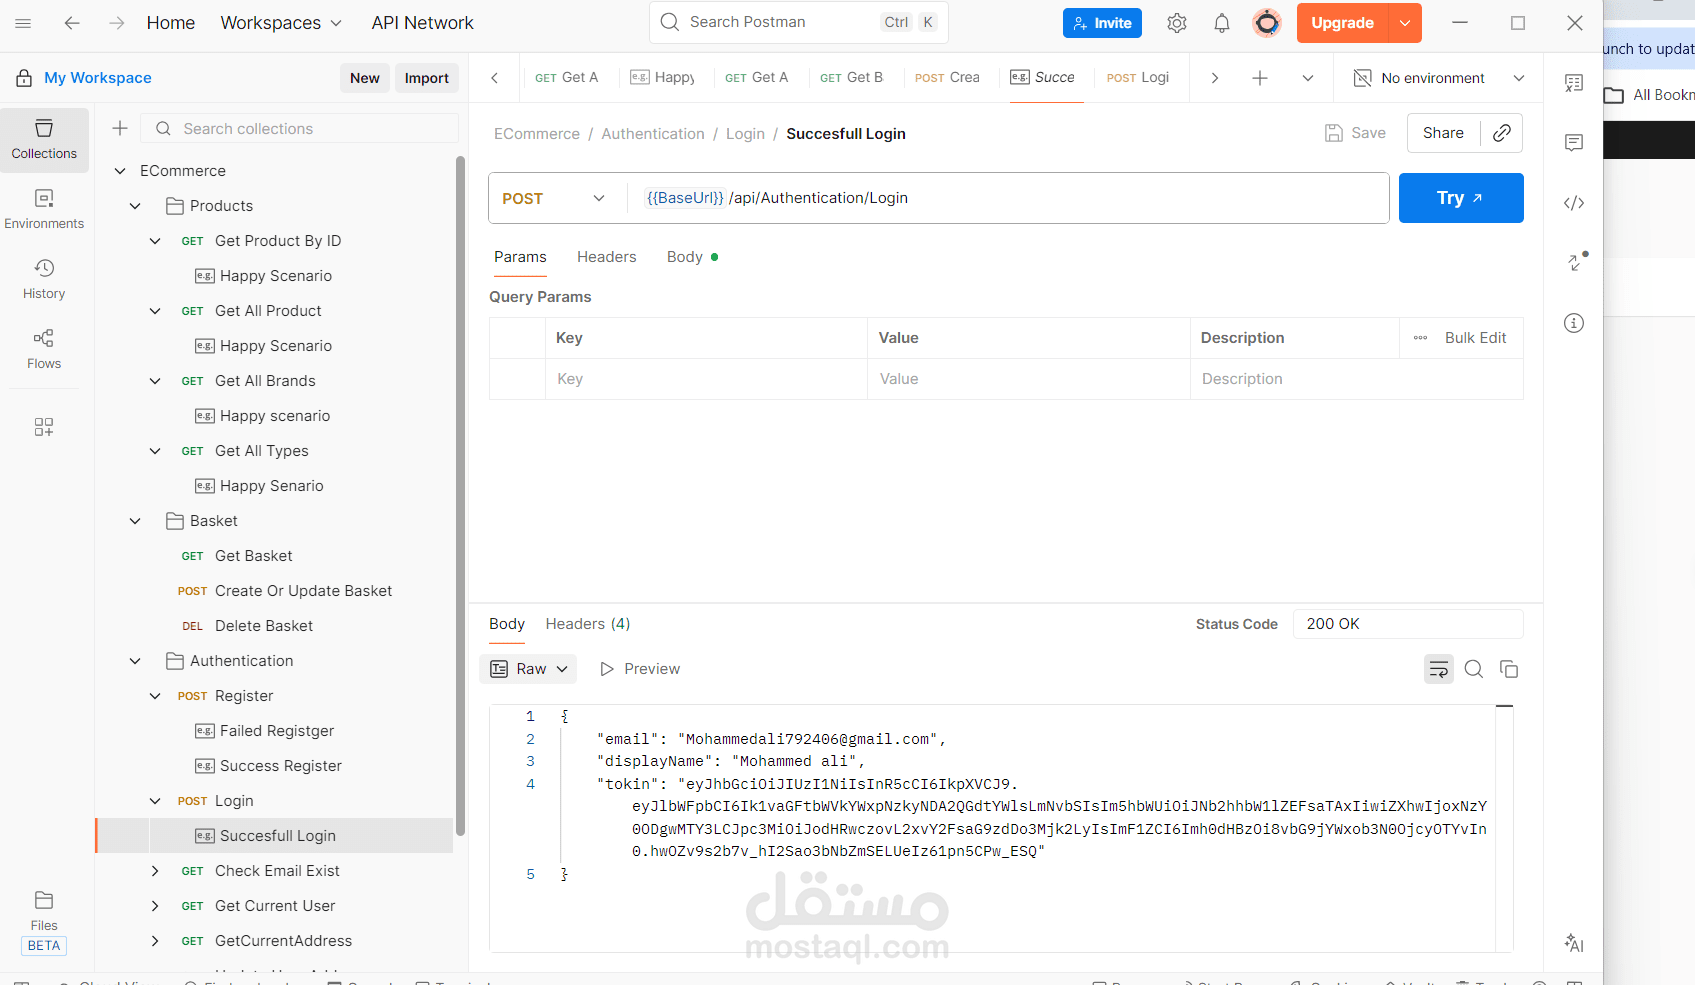Open the notifications bell
Screen dimensions: 1695x985
pyautogui.click(x=1222, y=23)
